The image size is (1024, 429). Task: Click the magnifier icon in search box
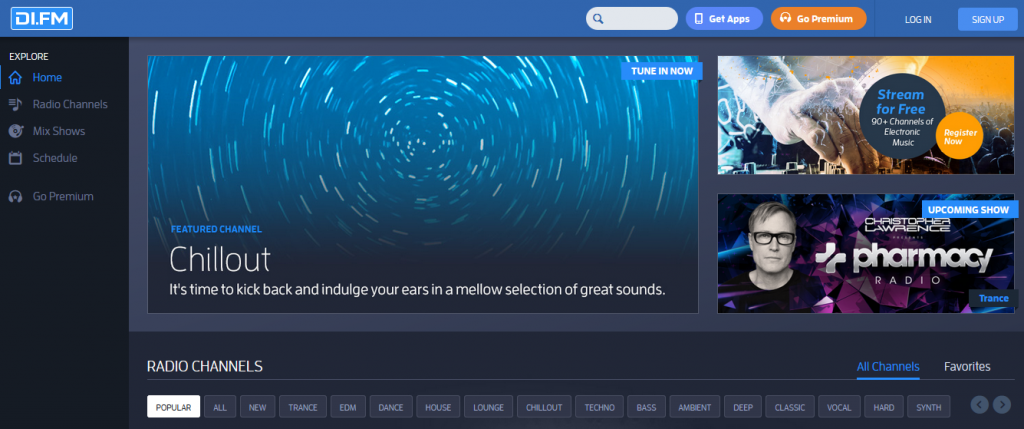tap(598, 19)
